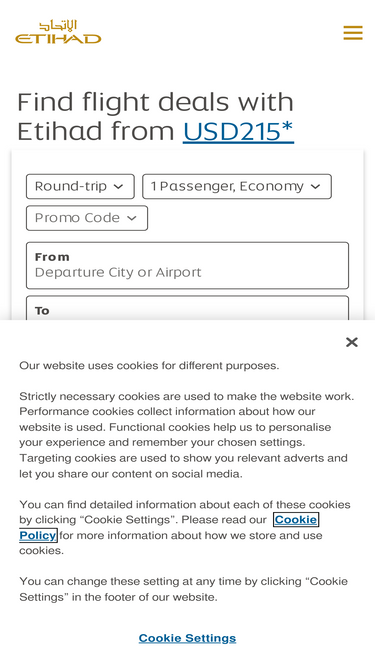Image resolution: width=375 pixels, height=667 pixels.
Task: Click the Arabic script in Etihad logo
Action: tap(58, 25)
